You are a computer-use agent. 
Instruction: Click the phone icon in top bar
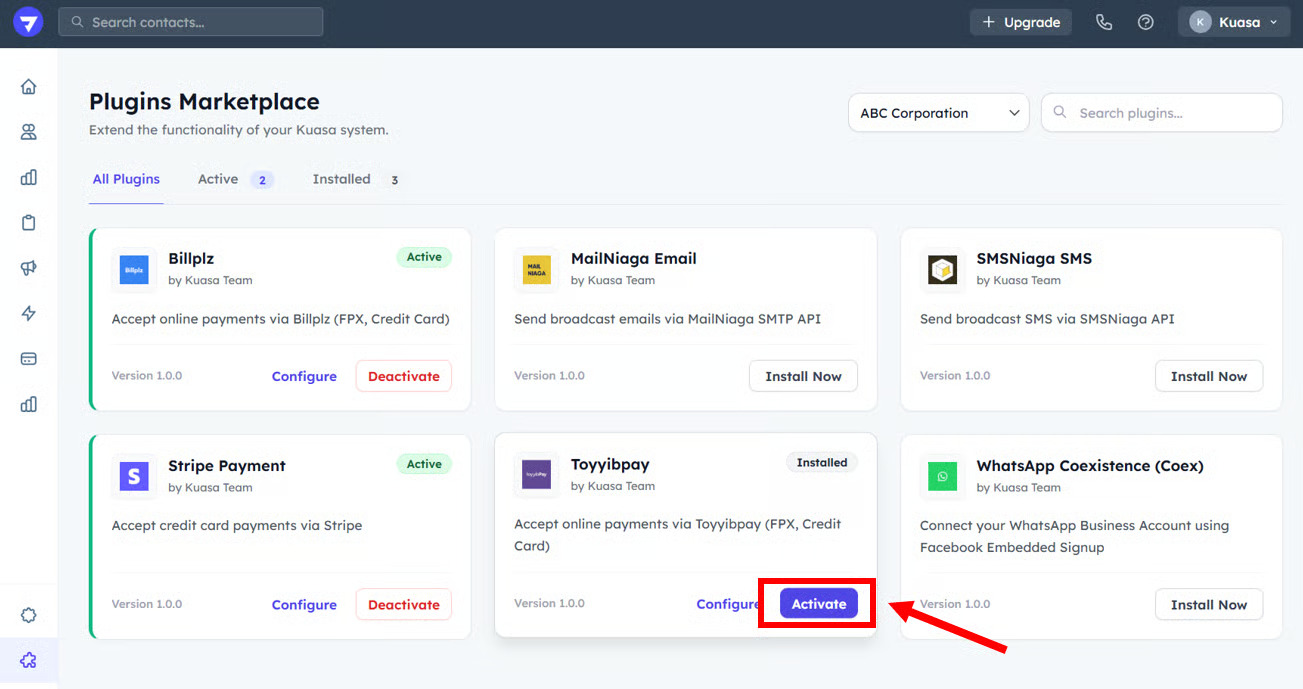1104,22
